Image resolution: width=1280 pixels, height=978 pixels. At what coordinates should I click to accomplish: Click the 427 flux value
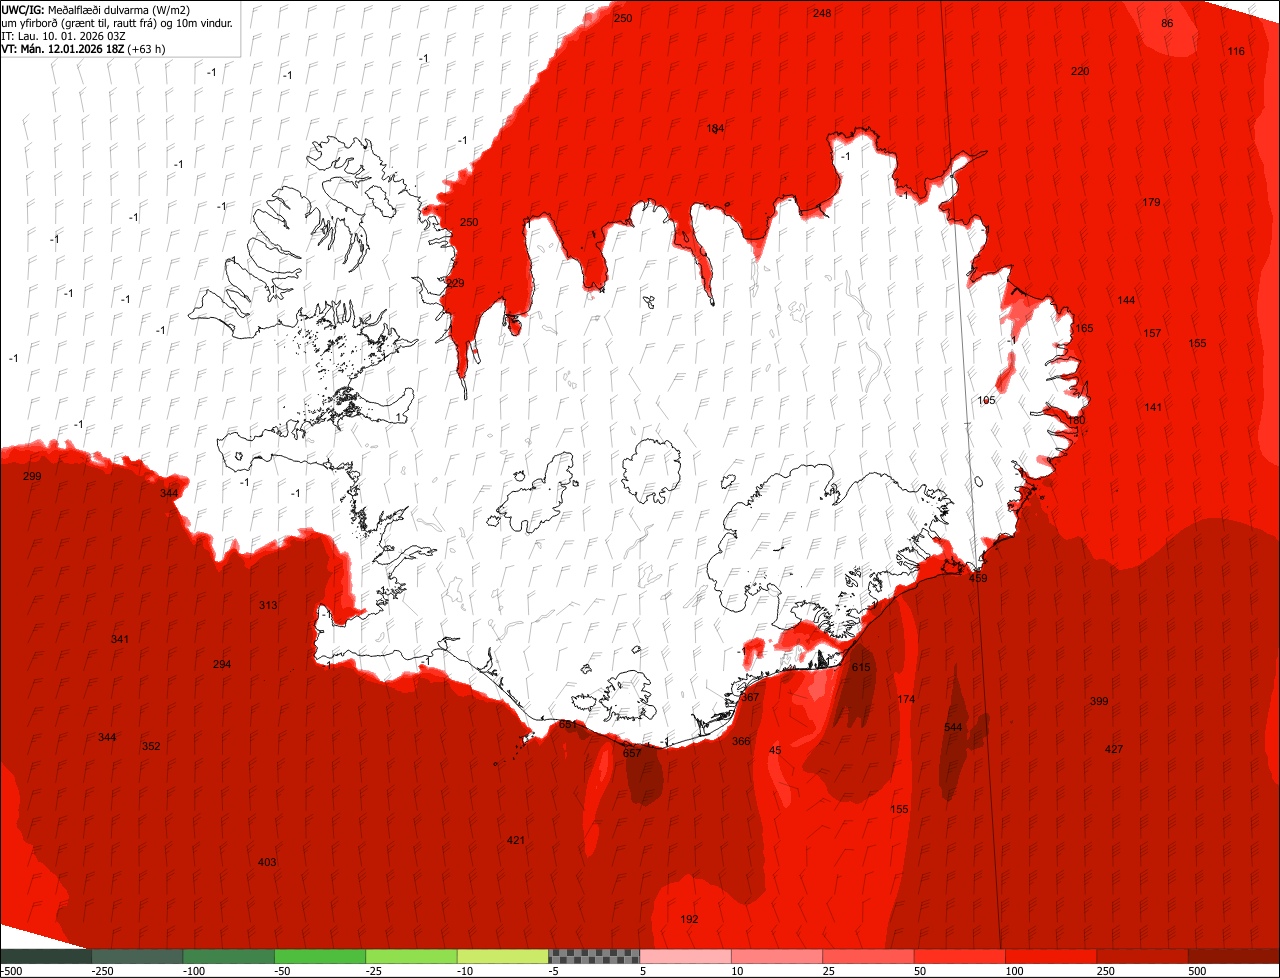coord(1114,749)
